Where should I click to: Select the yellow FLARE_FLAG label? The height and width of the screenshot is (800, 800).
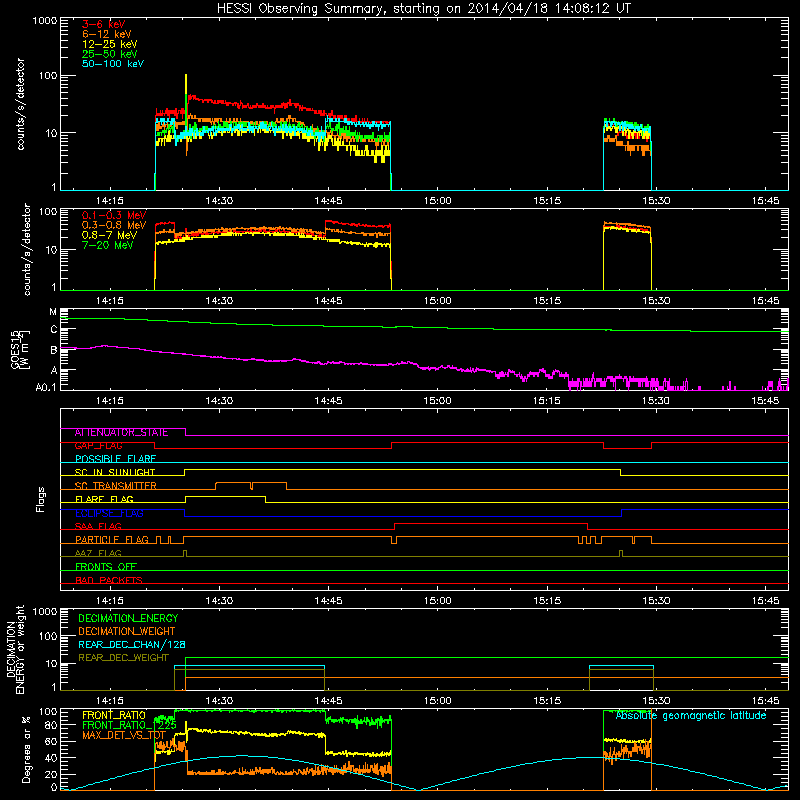click(x=104, y=499)
